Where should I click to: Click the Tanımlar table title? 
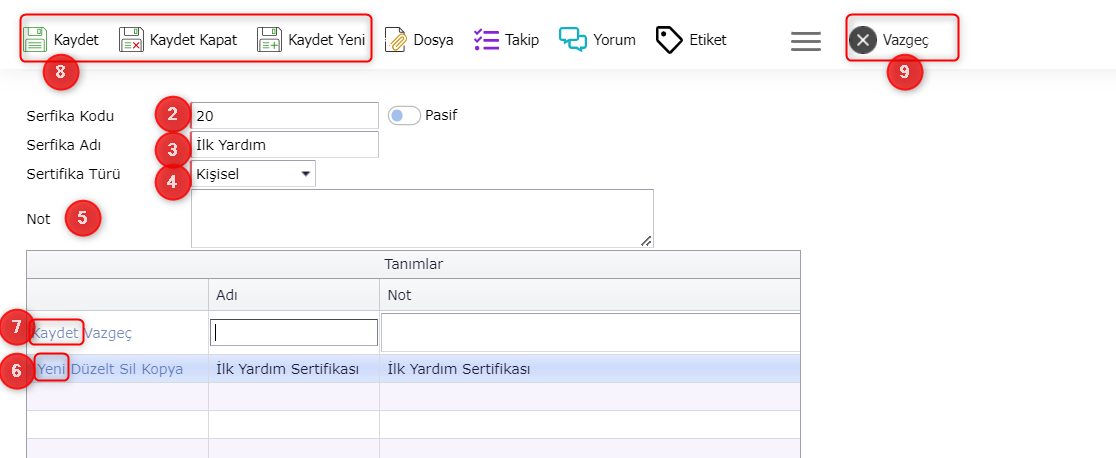414,264
